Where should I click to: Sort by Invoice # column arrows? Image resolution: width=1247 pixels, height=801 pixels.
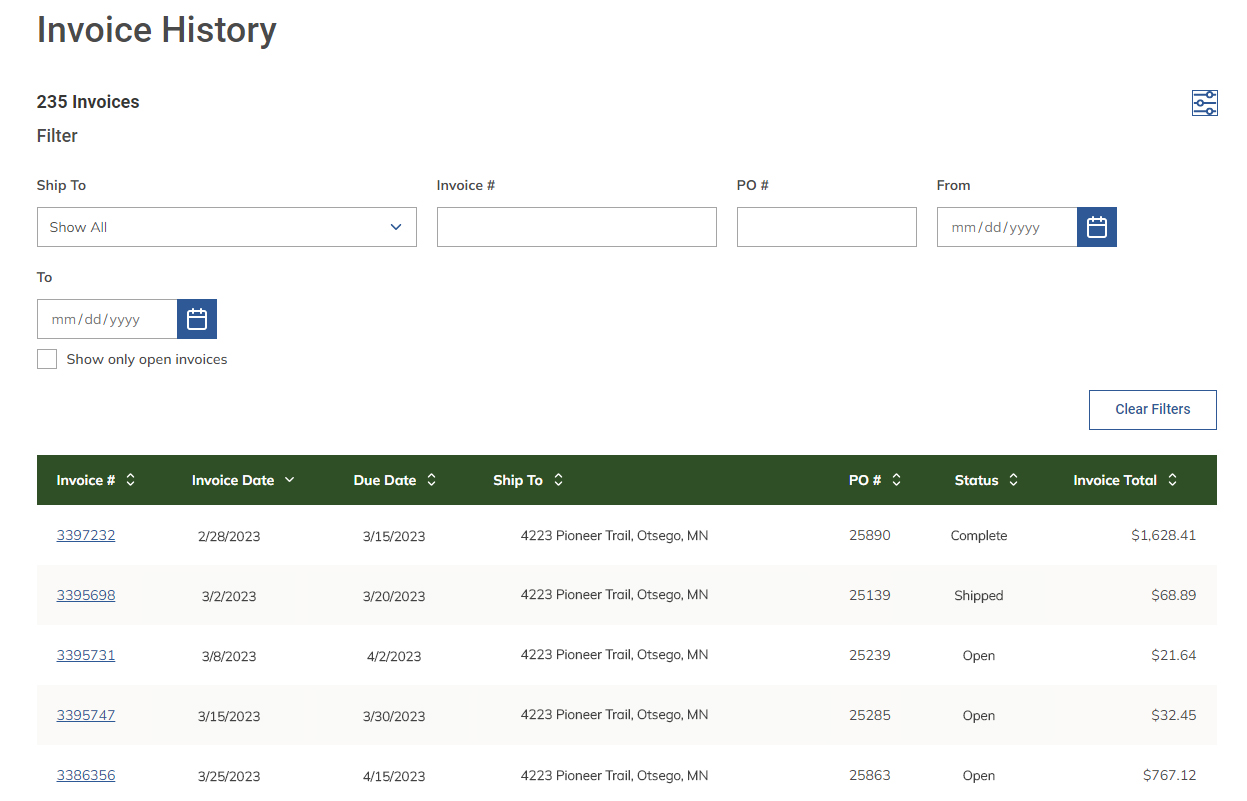point(130,480)
